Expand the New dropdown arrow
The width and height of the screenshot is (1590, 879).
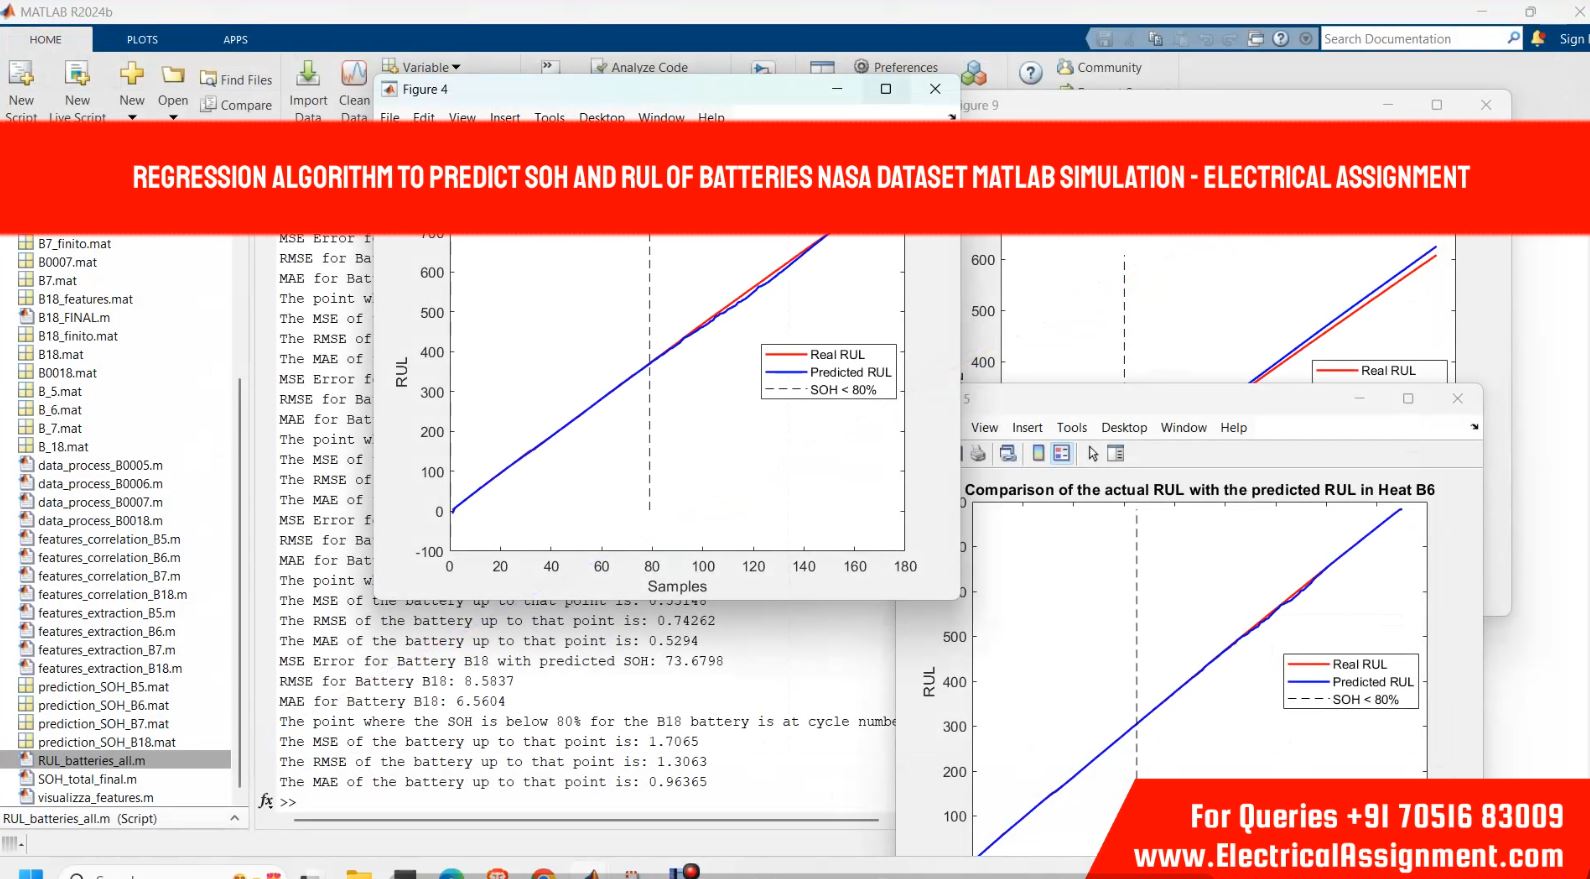click(x=132, y=117)
